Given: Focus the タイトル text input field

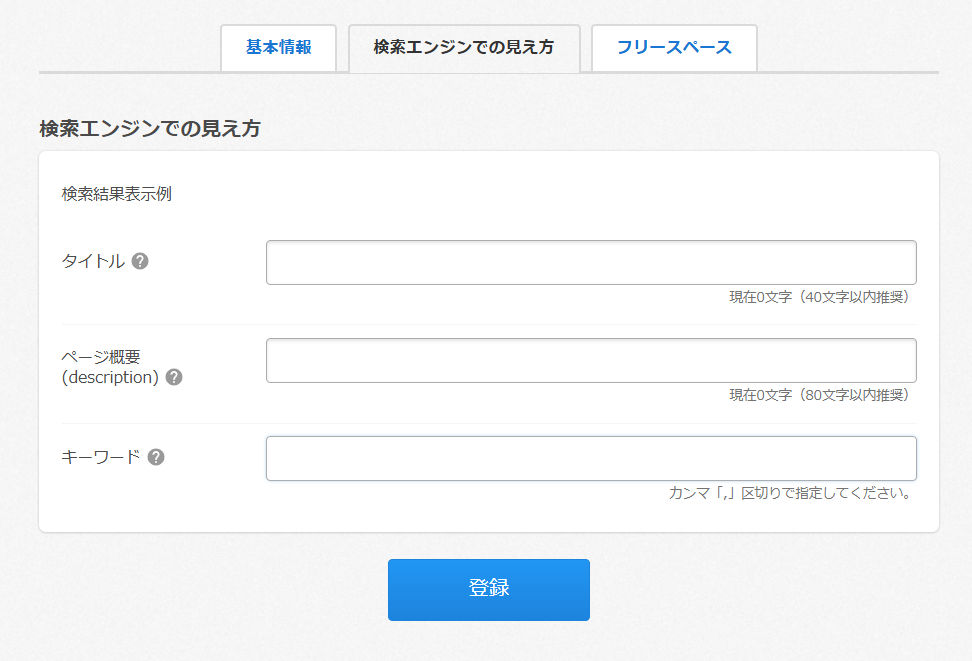Looking at the screenshot, I should tap(590, 262).
